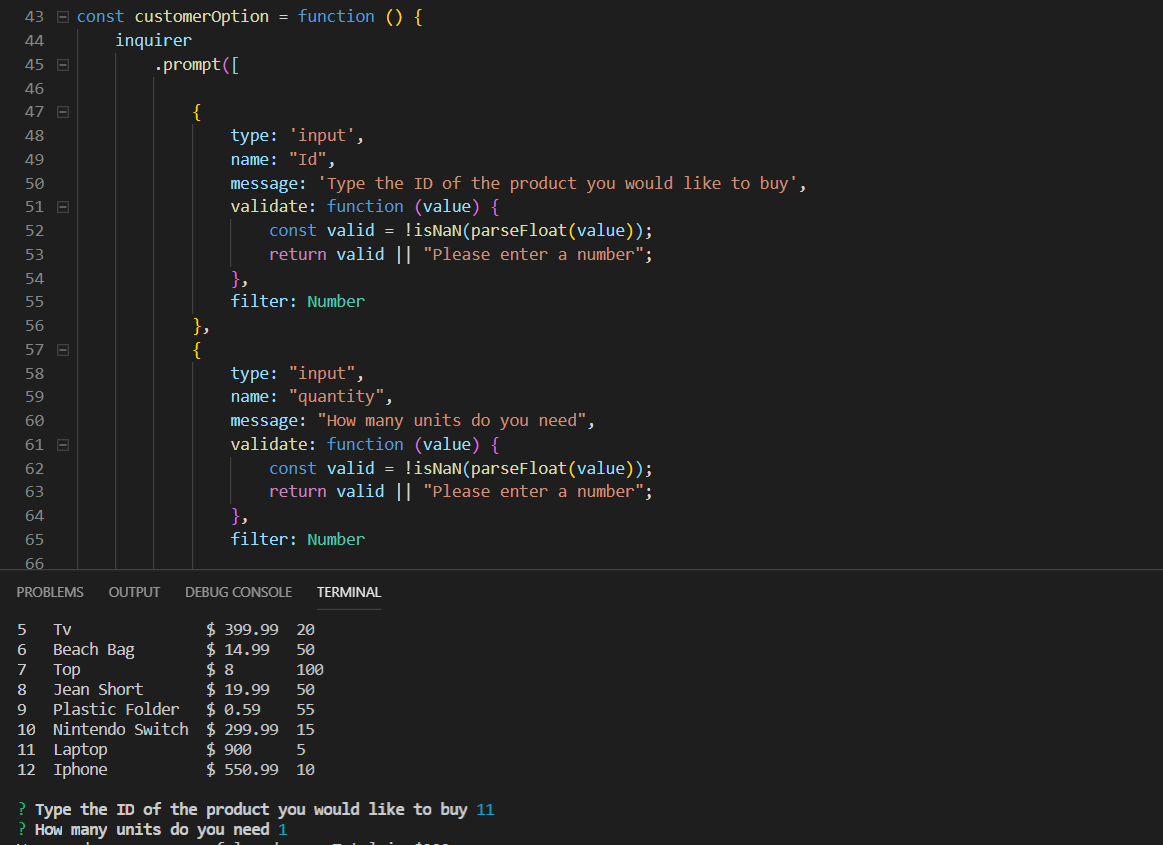Fold the validate function at line 51
Image resolution: width=1163 pixels, height=845 pixels.
pos(63,207)
